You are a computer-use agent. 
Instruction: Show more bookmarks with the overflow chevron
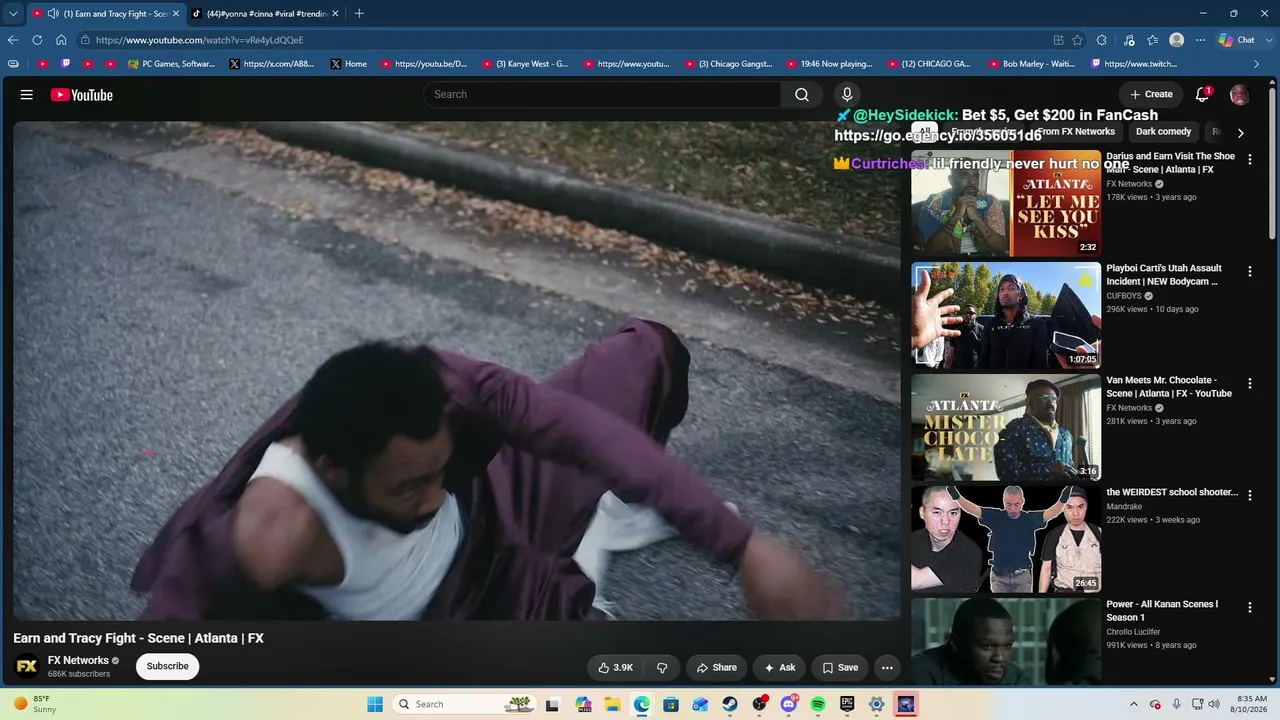1257,64
